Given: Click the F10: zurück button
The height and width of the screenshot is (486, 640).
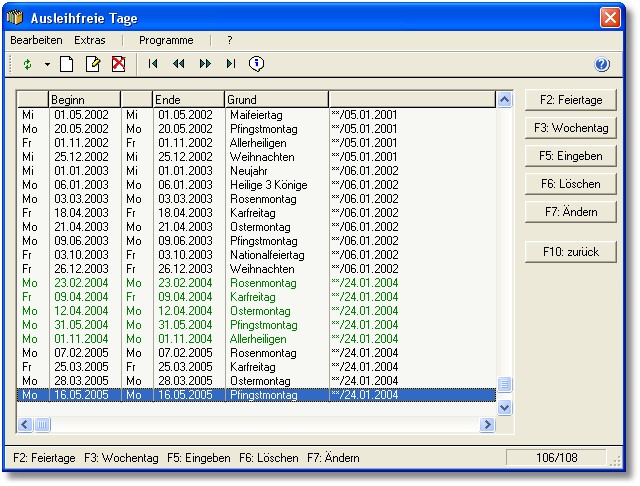Looking at the screenshot, I should (x=571, y=252).
